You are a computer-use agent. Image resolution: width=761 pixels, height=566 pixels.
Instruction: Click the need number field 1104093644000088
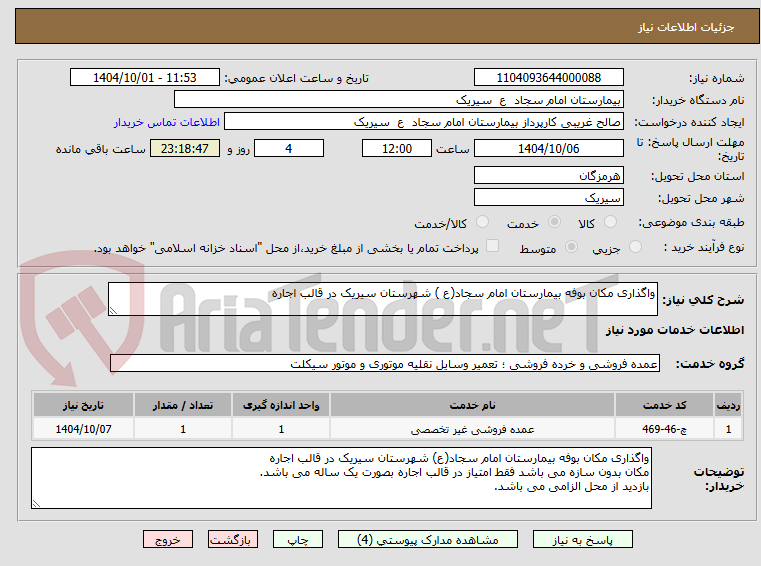tap(548, 78)
